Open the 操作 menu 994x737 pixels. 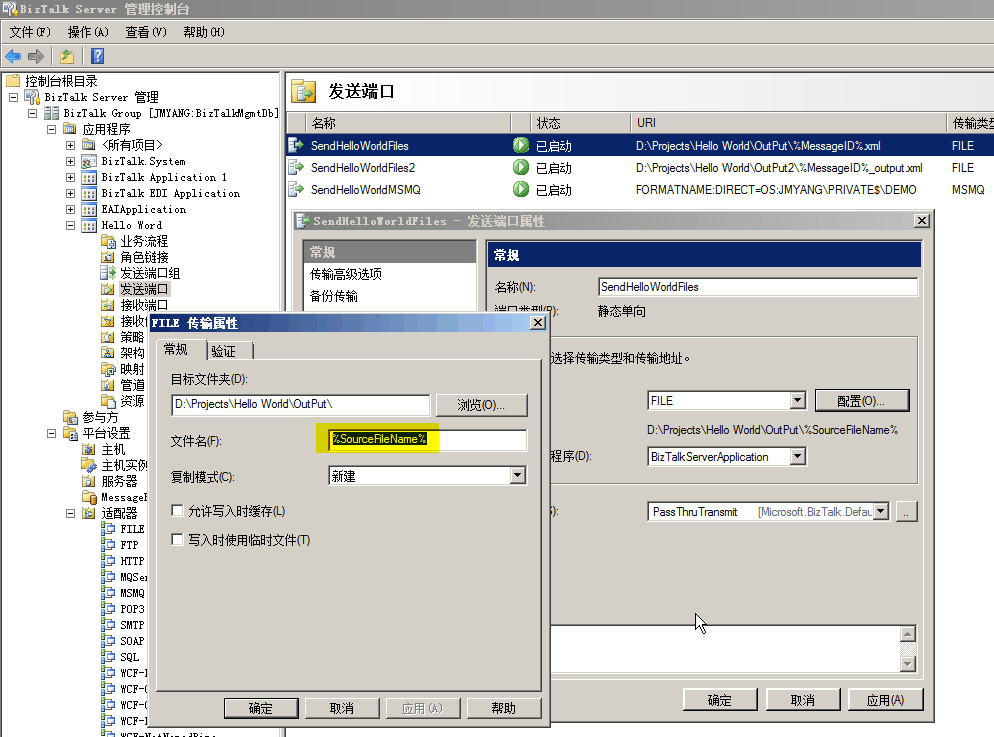[88, 32]
